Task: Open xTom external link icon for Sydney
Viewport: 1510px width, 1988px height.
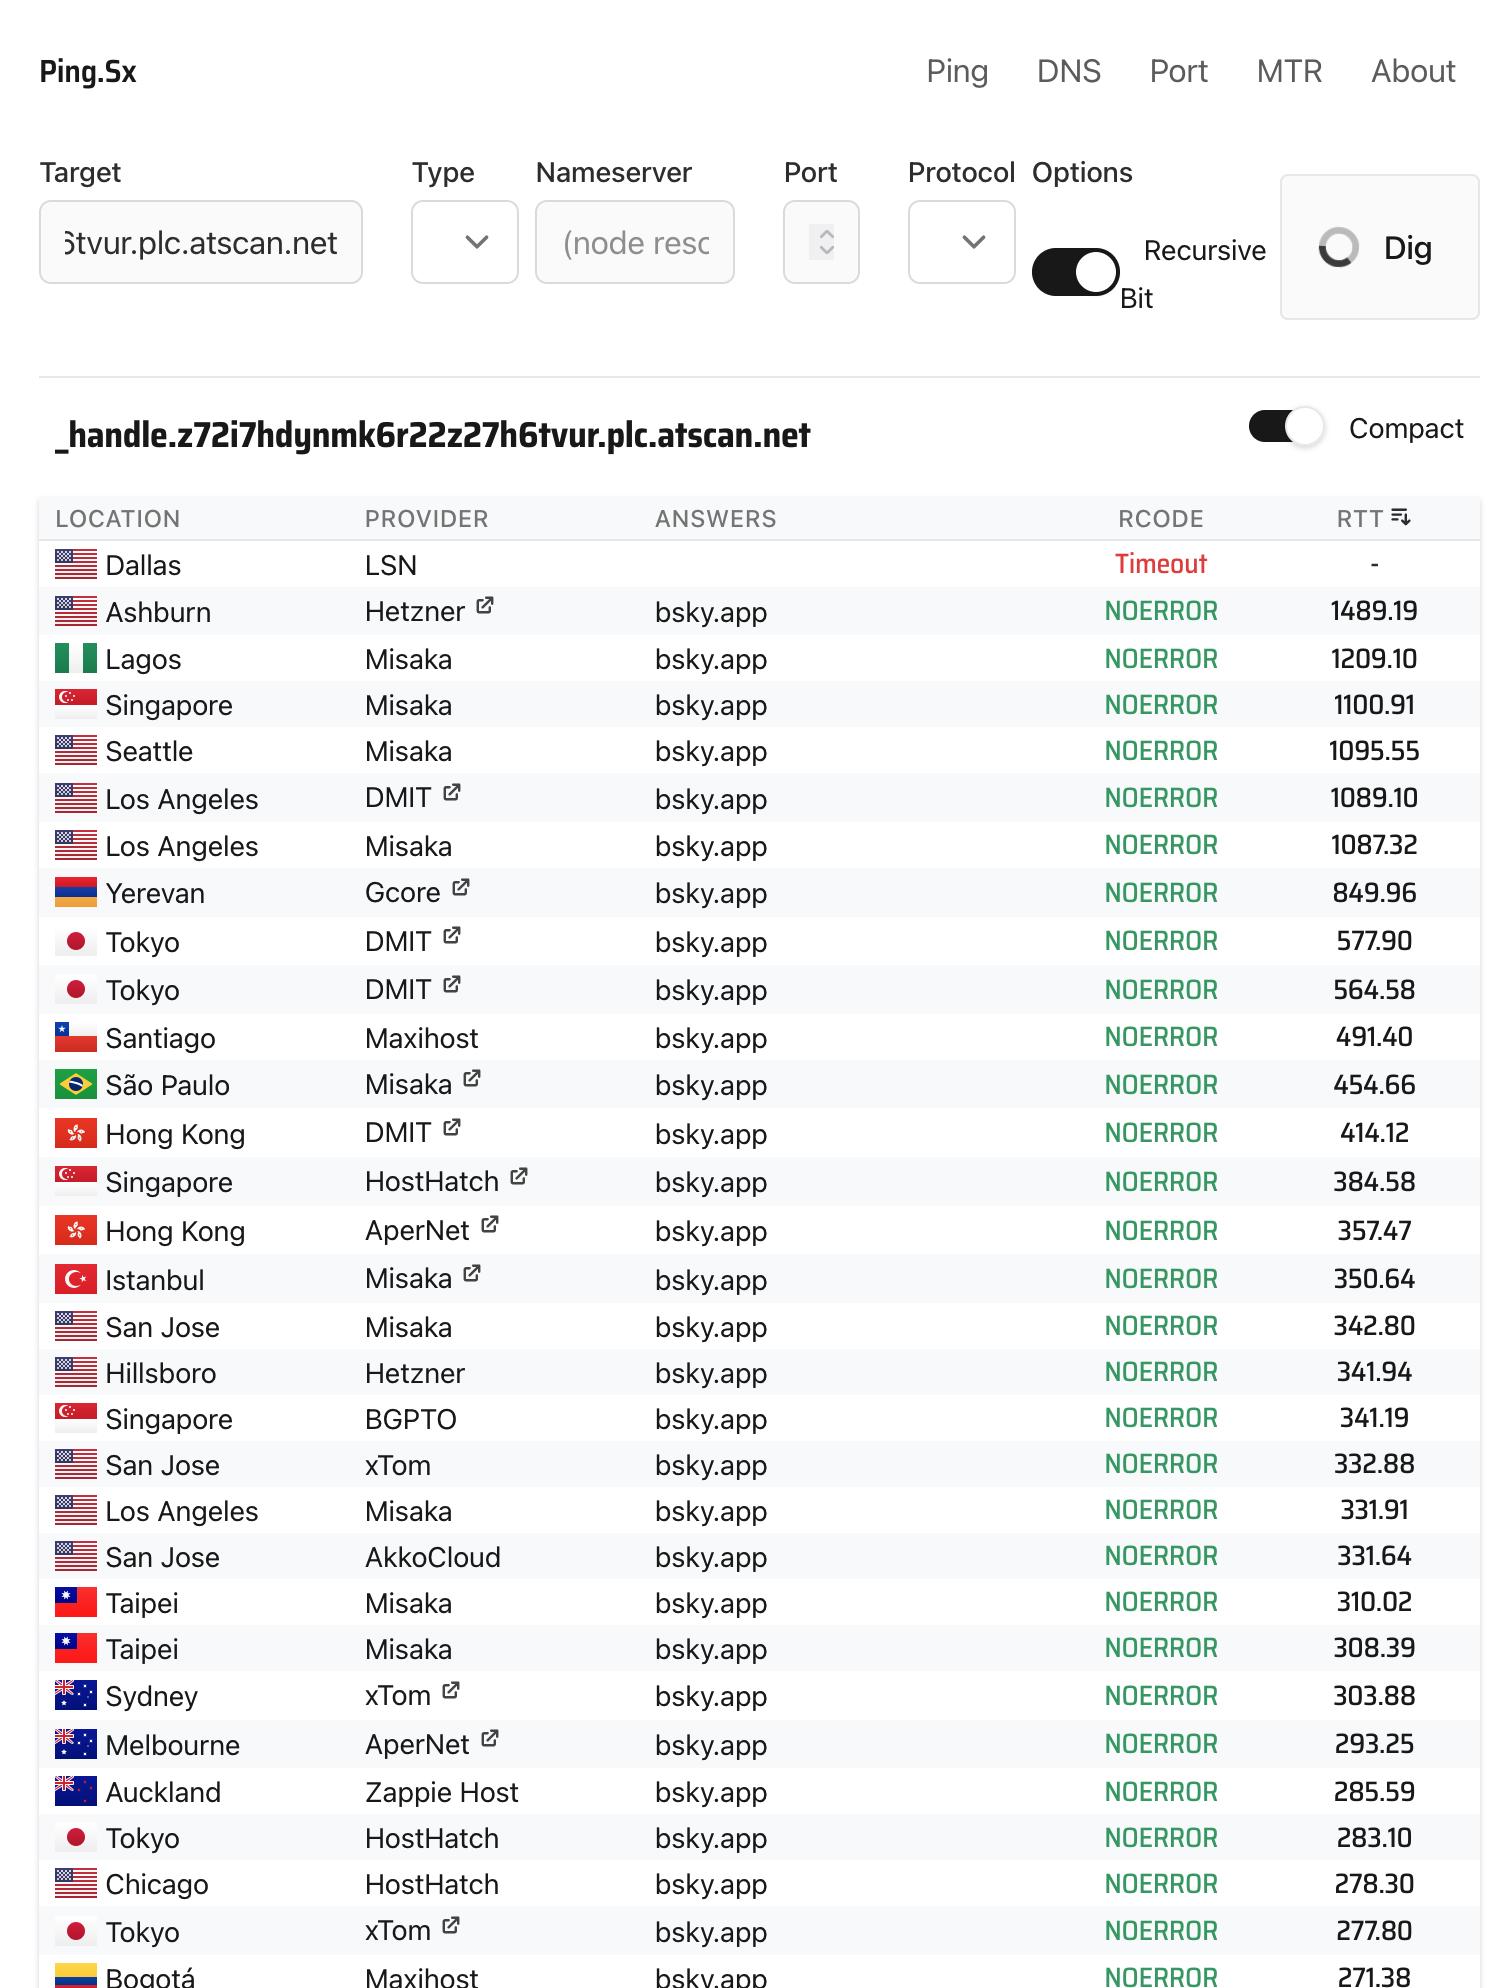Action: tap(451, 1691)
